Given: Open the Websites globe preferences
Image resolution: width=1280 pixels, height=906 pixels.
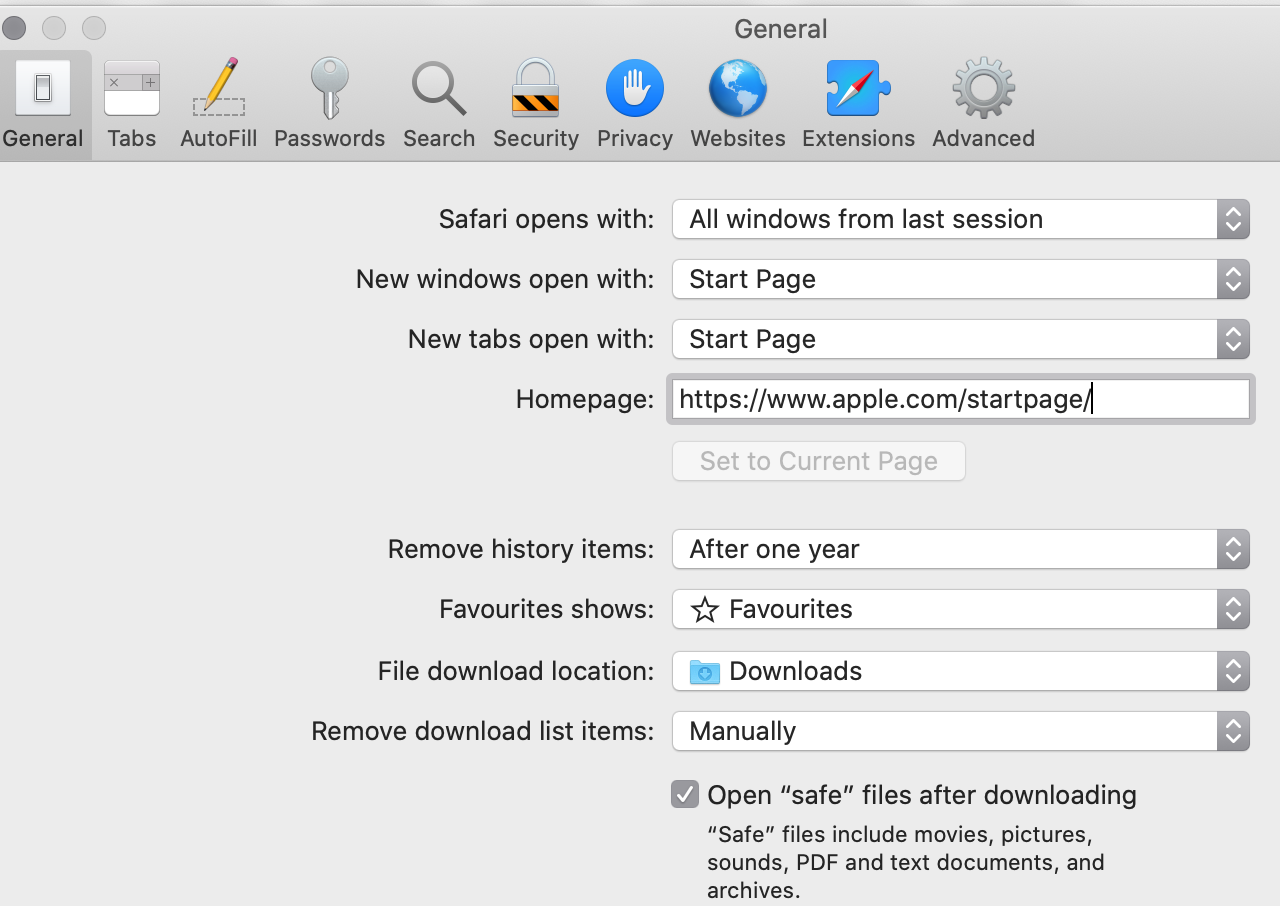Looking at the screenshot, I should point(738,105).
